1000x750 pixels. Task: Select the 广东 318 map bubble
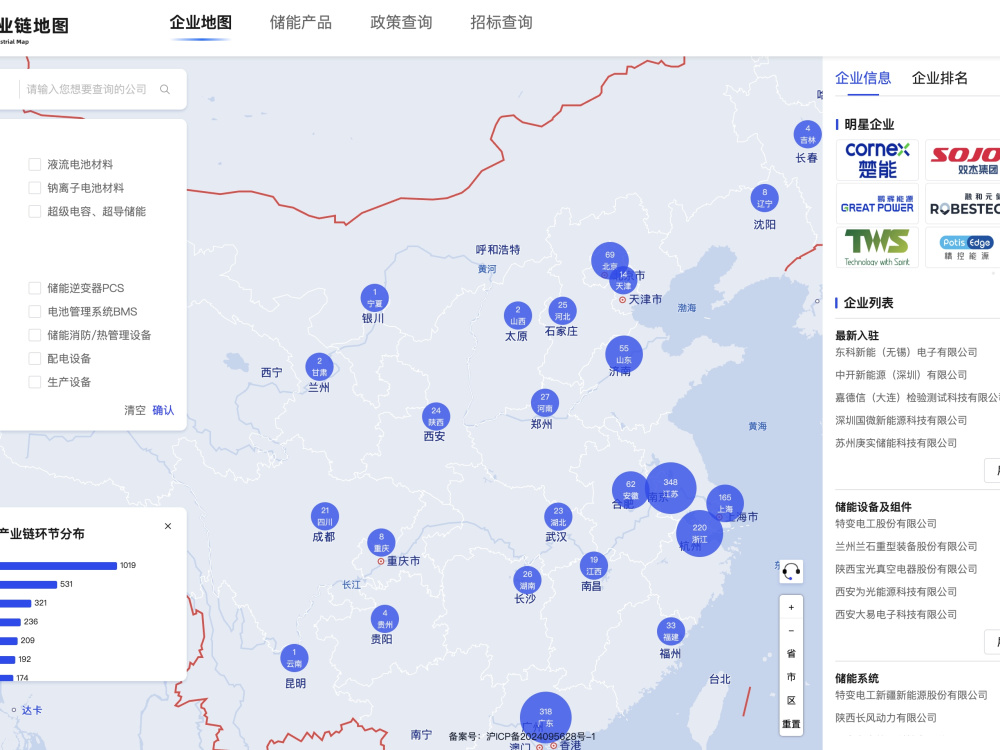(545, 717)
